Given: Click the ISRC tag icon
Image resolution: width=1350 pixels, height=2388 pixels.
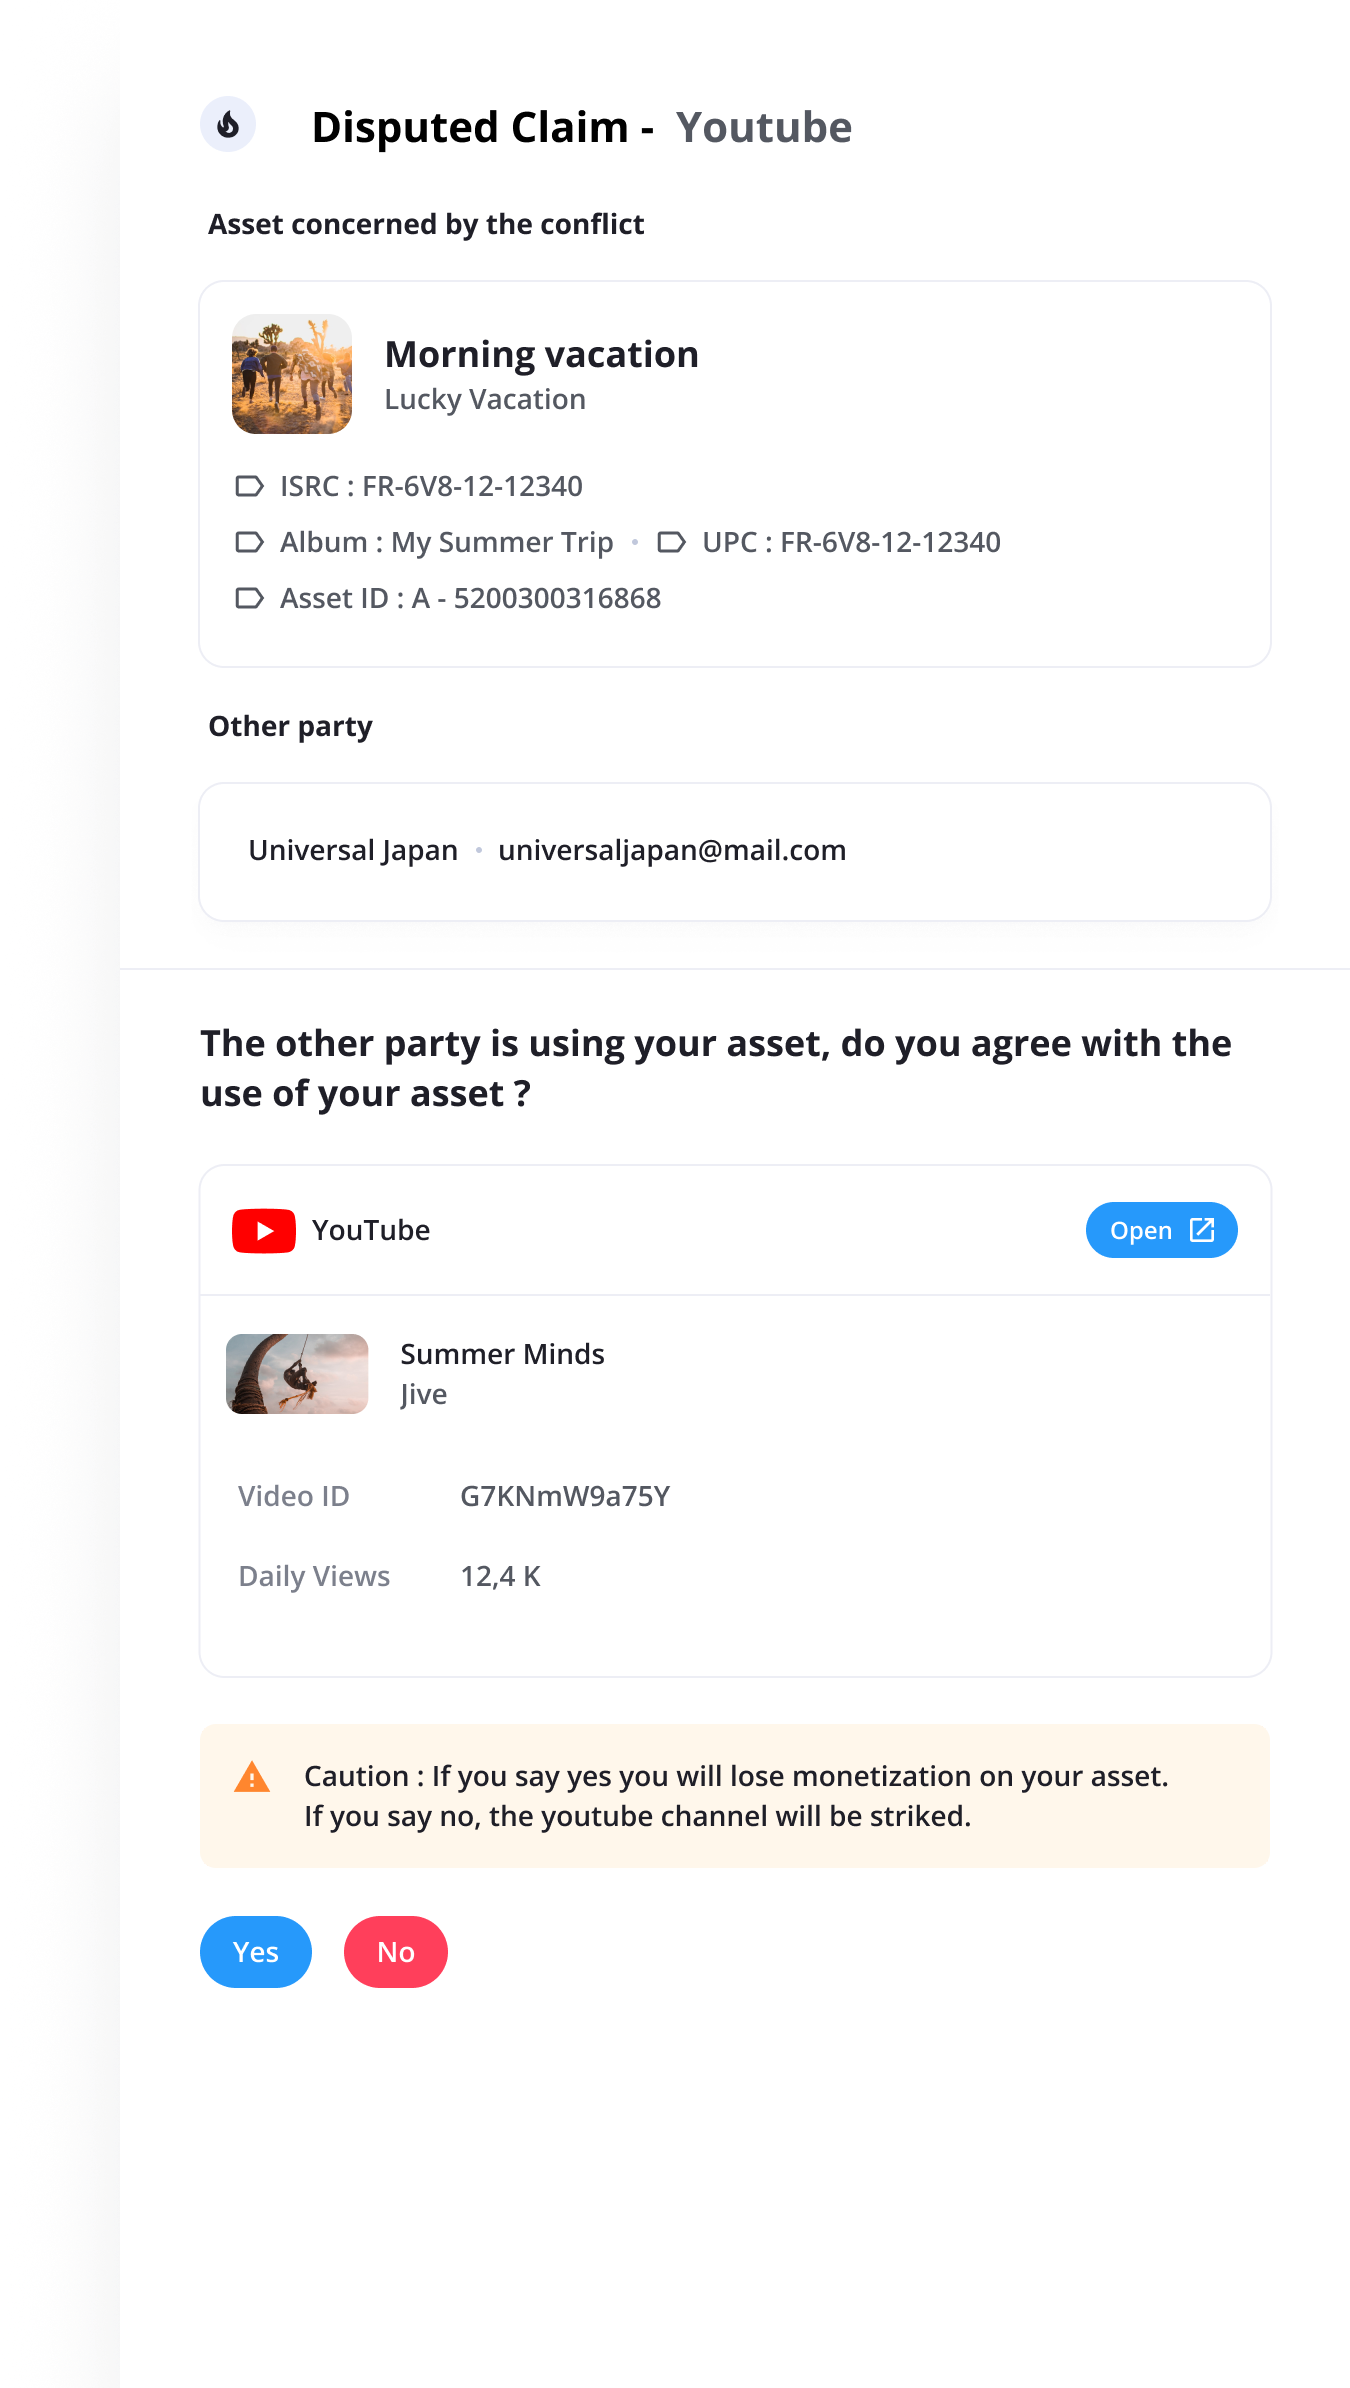Looking at the screenshot, I should [249, 486].
